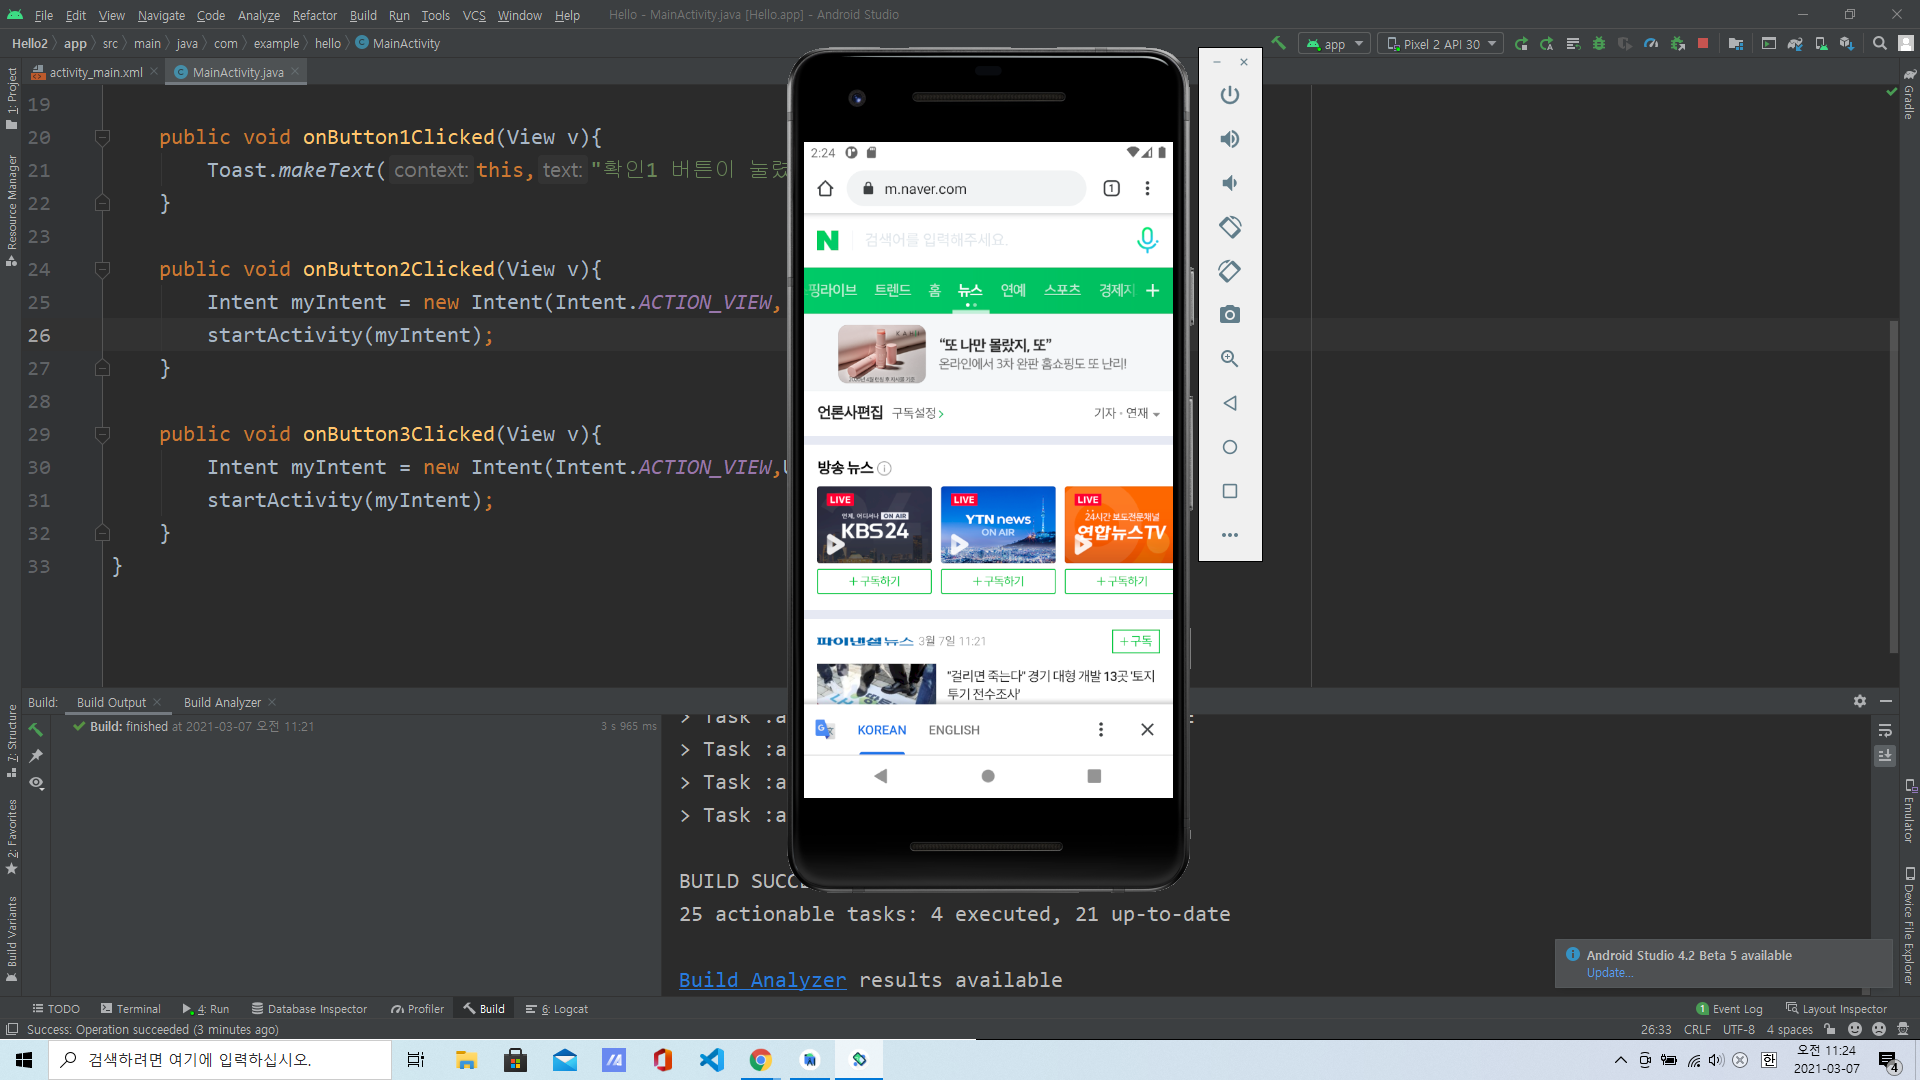The height and width of the screenshot is (1080, 1920).
Task: Click emulator volume up icon
Action: click(1230, 139)
